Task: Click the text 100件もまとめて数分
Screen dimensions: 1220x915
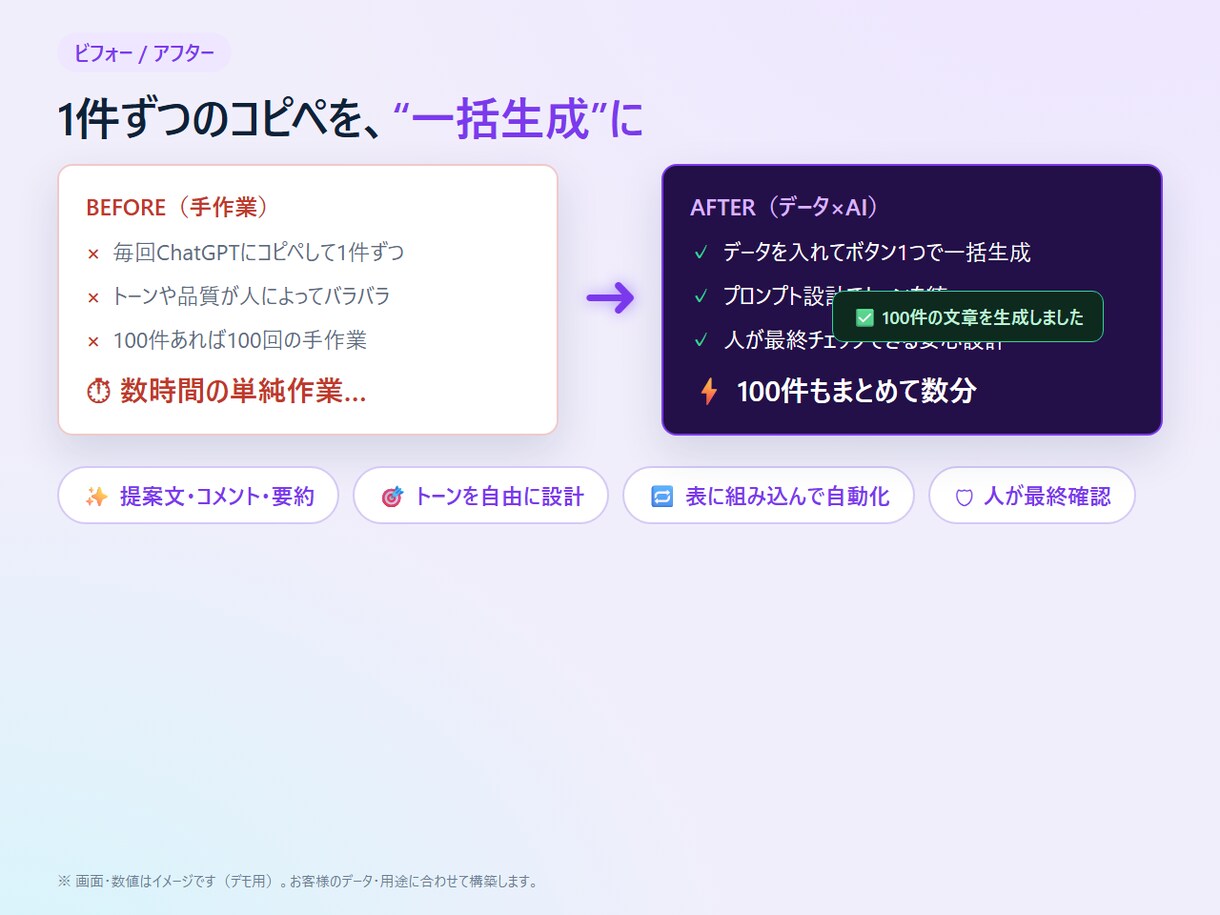Action: (x=856, y=391)
